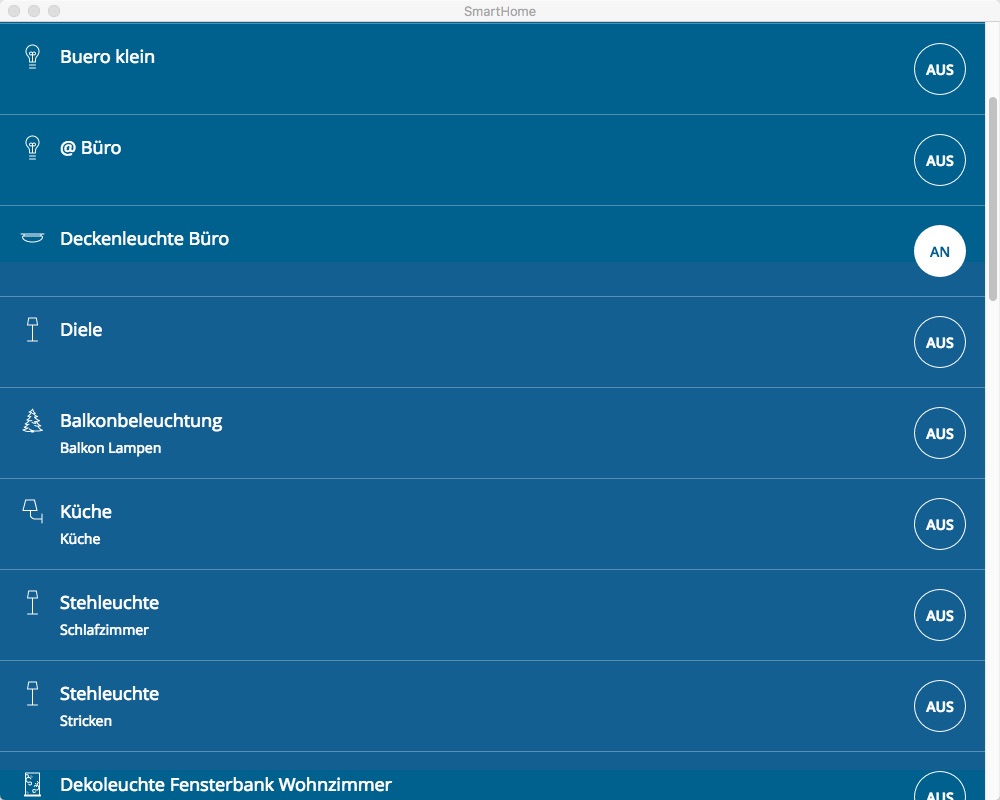Select the ceiling lamp icon for Deckenleuchte Büro

32,238
